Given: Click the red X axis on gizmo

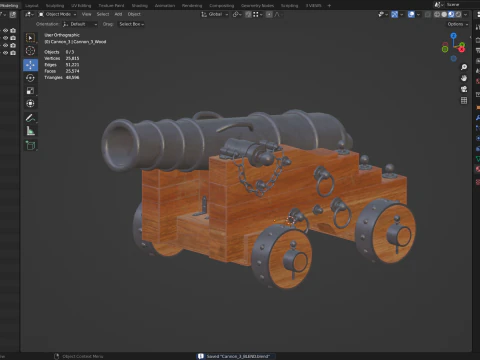Looking at the screenshot, I should tap(461, 49).
